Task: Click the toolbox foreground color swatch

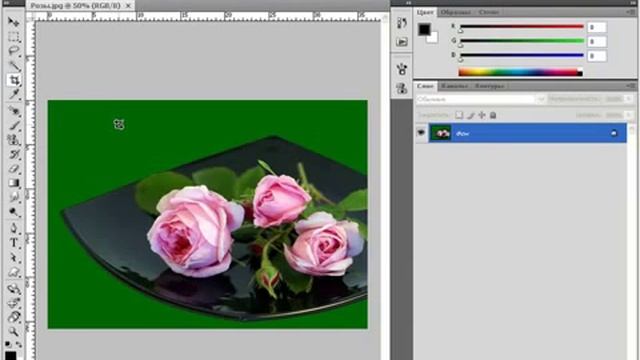Action: click(11, 355)
